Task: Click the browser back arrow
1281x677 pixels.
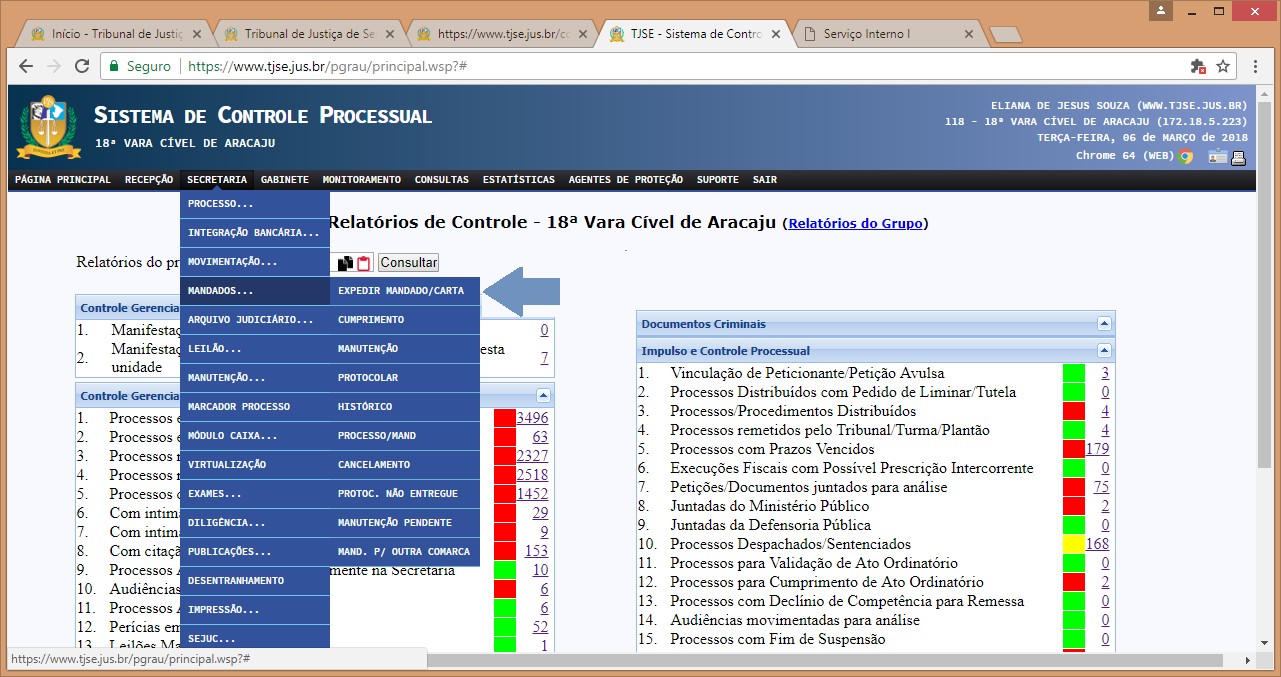Action: 26,66
